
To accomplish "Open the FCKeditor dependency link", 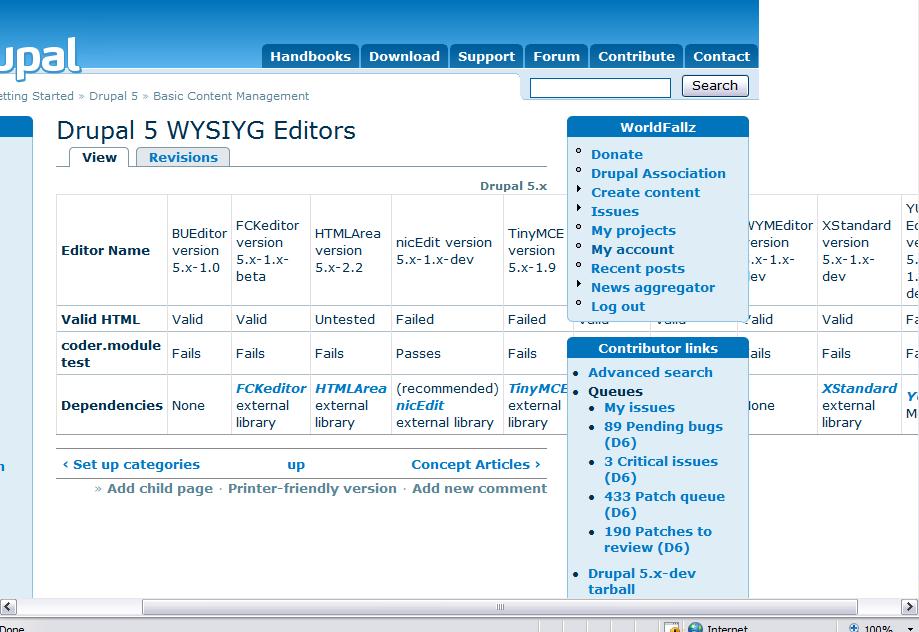I will (x=271, y=388).
